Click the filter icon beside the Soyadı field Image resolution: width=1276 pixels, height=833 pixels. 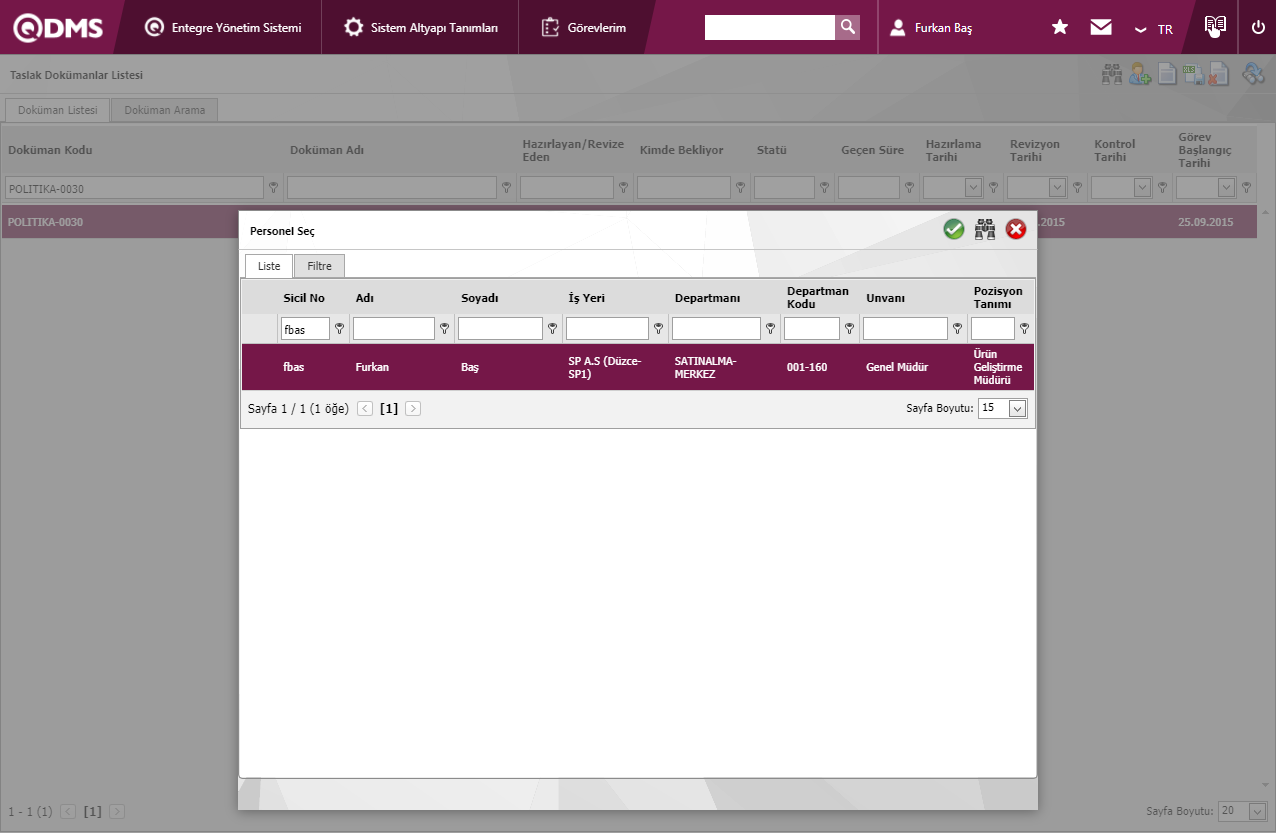552,329
